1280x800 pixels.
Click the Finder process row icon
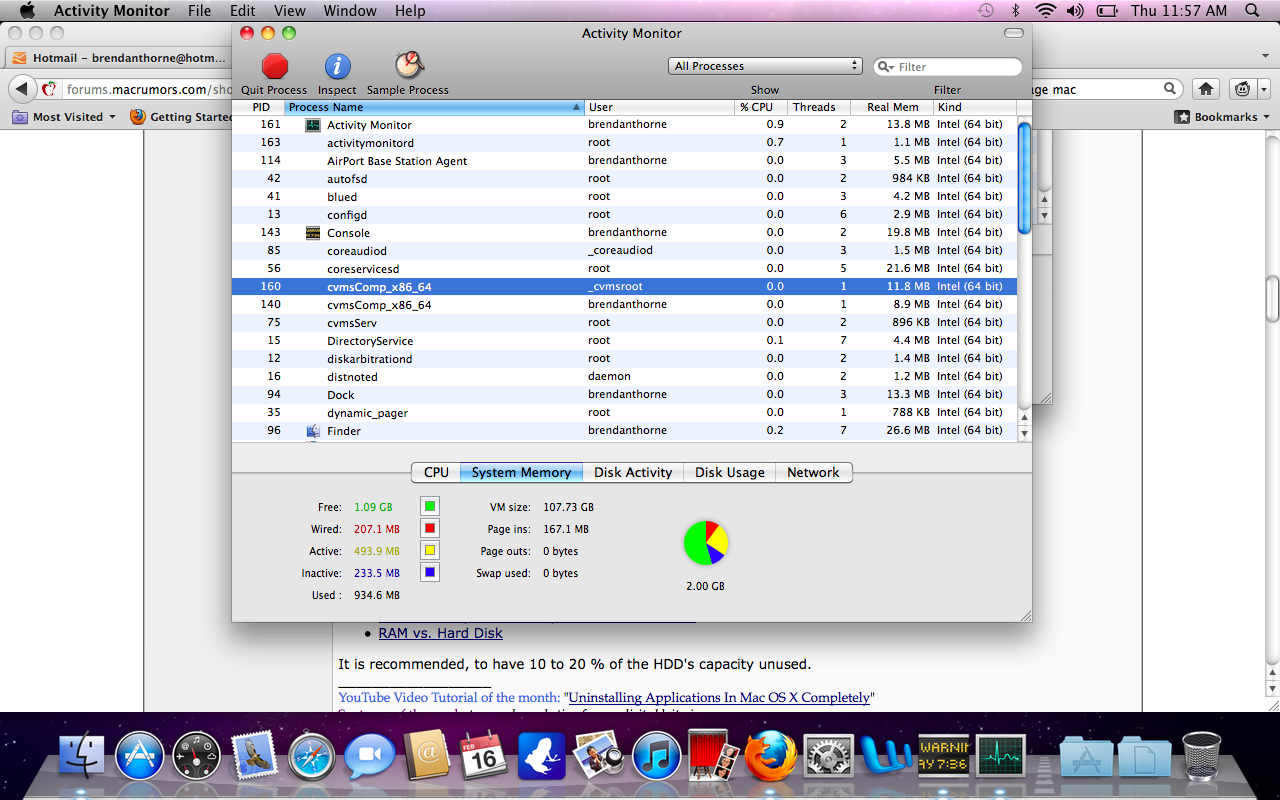pyautogui.click(x=312, y=431)
